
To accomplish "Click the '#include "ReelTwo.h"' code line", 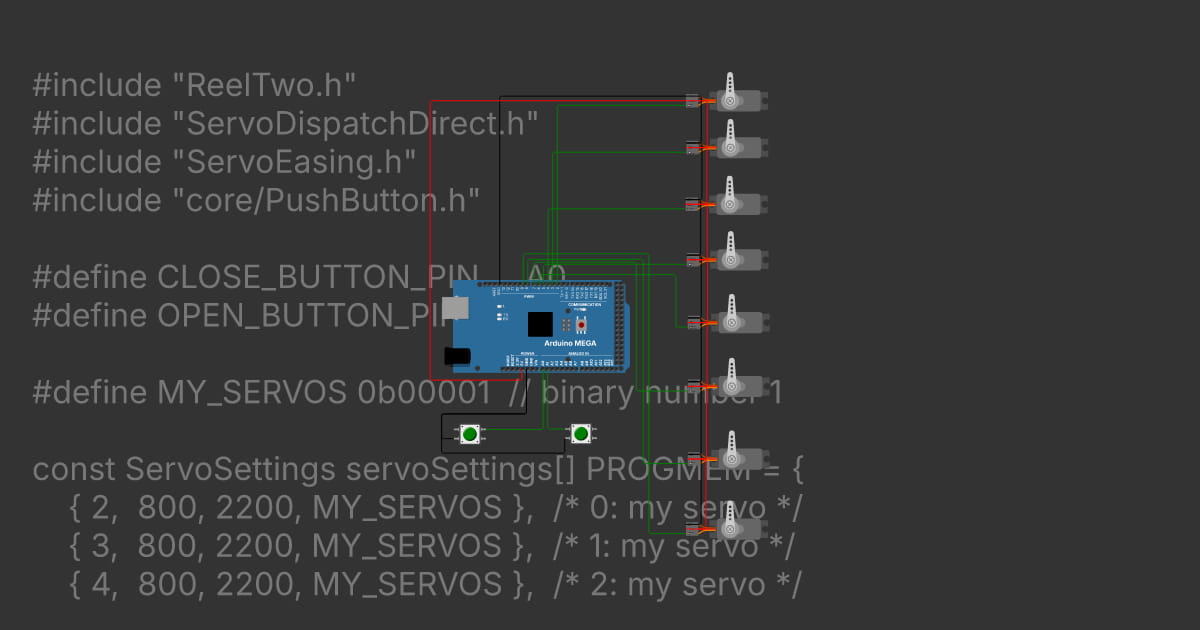I will click(x=195, y=85).
